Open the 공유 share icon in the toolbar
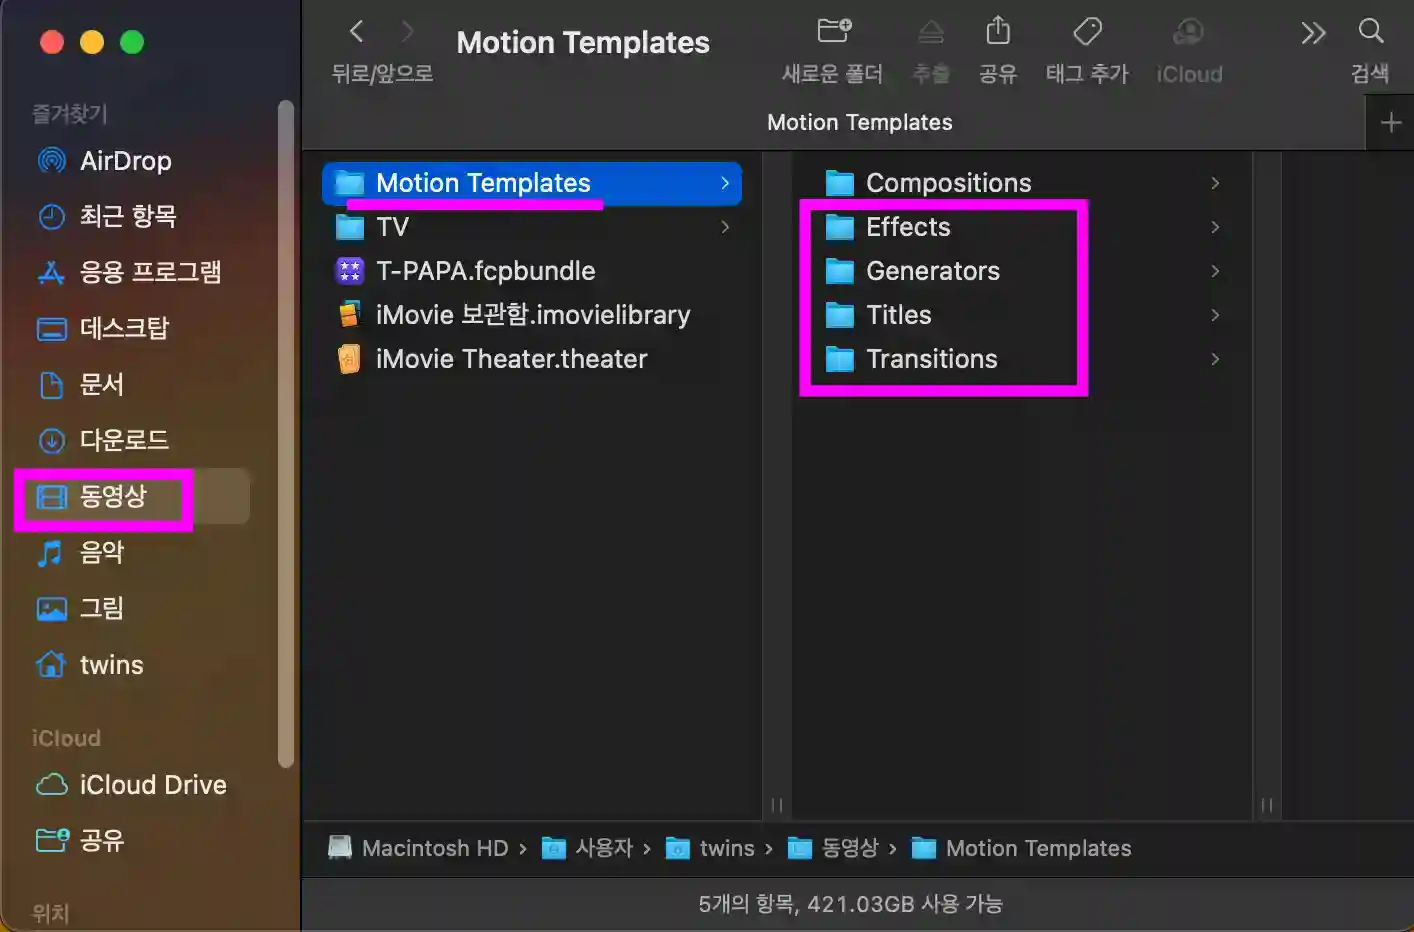Viewport: 1414px width, 932px height. coord(997,31)
